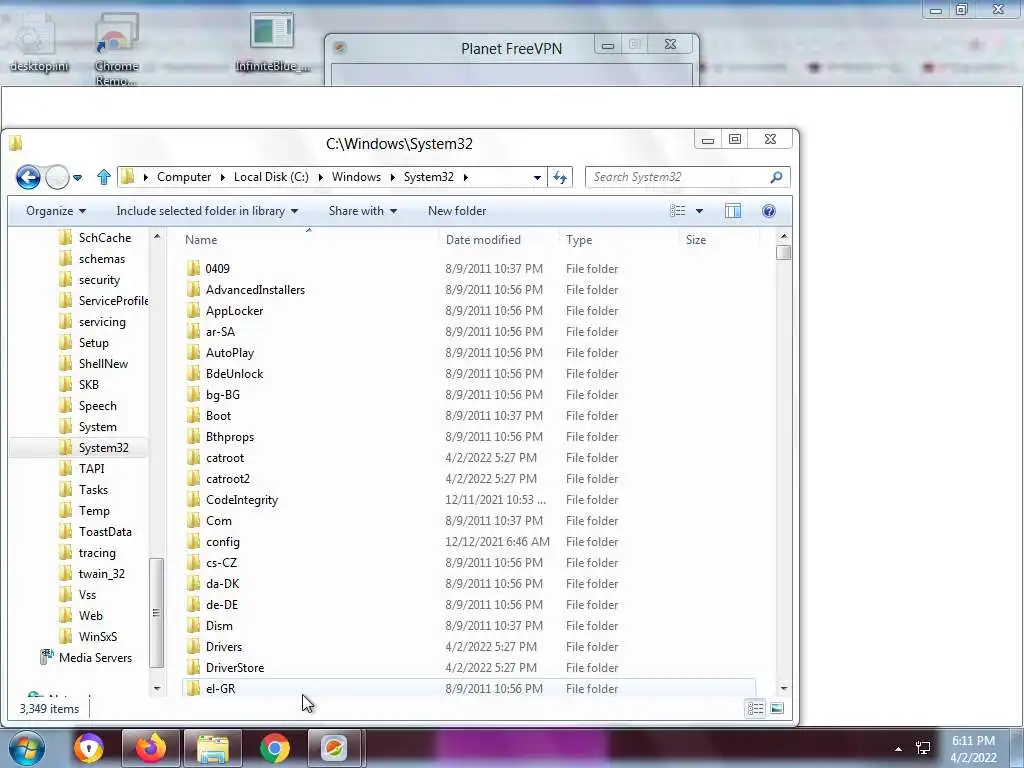The width and height of the screenshot is (1024, 768).
Task: Open Media Servers in navigation pane
Action: click(95, 658)
